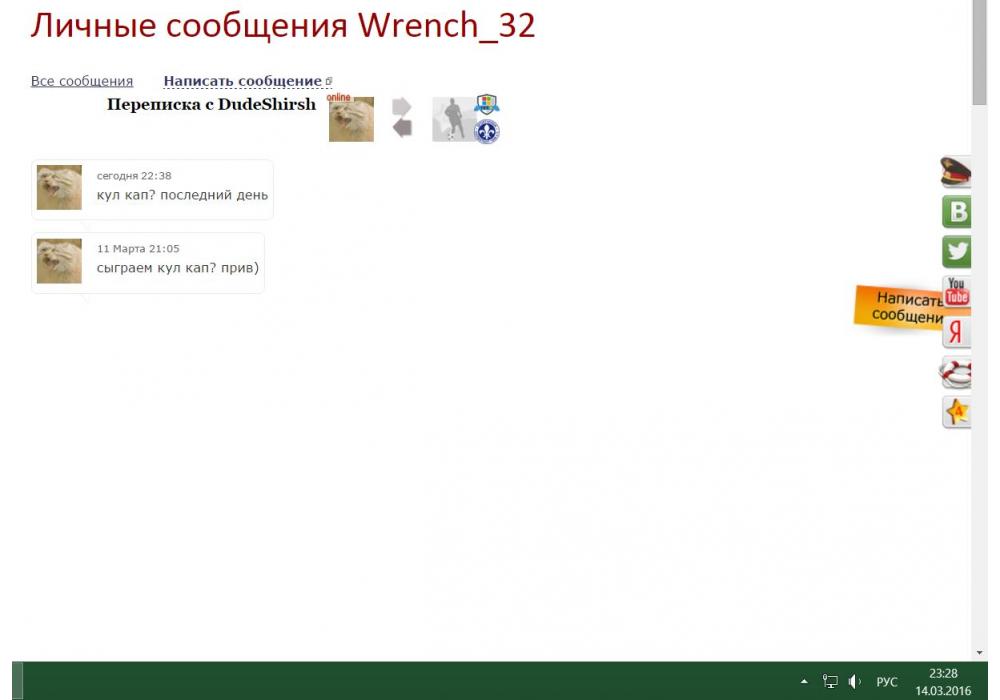This screenshot has height=700, width=1000.
Task: Open the Twitter sidebar icon
Action: 957,251
